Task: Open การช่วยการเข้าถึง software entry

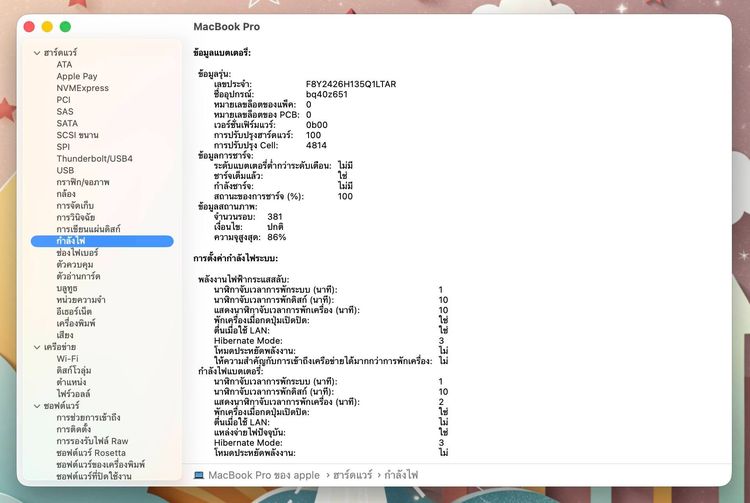Action: (x=88, y=417)
